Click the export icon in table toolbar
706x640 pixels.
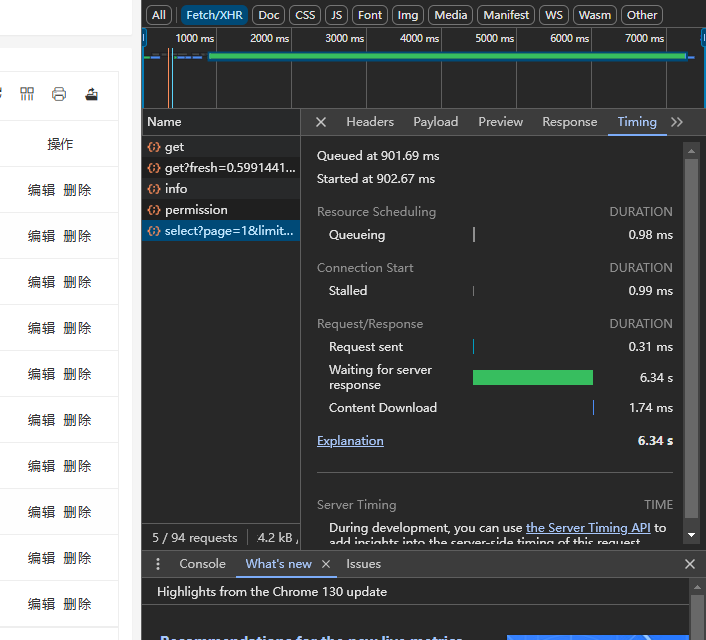[91, 94]
